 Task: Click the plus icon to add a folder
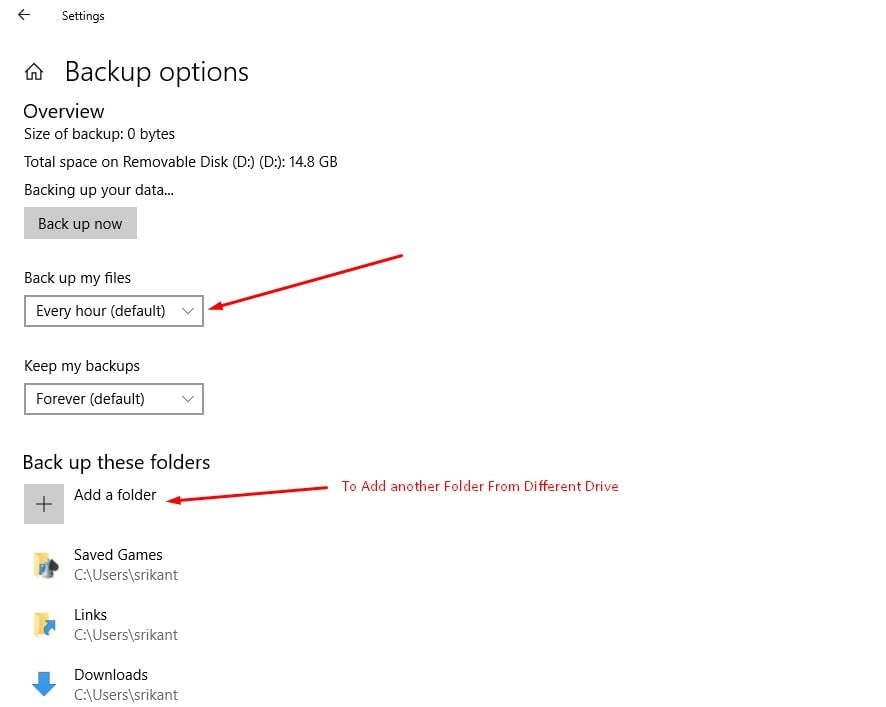click(44, 504)
